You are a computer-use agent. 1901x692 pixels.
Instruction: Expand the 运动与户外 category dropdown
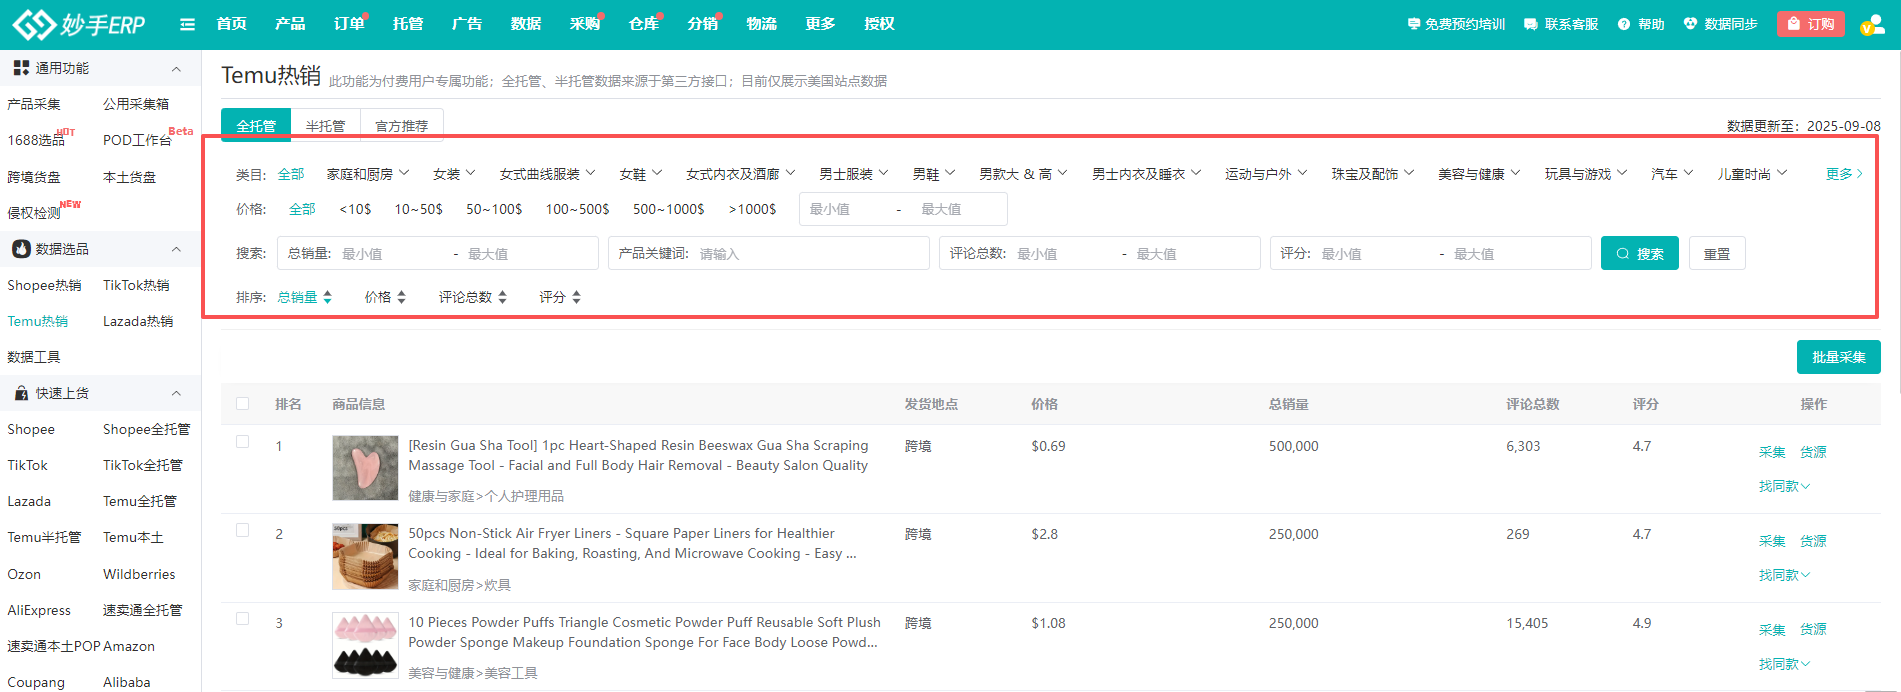[x=1266, y=174]
